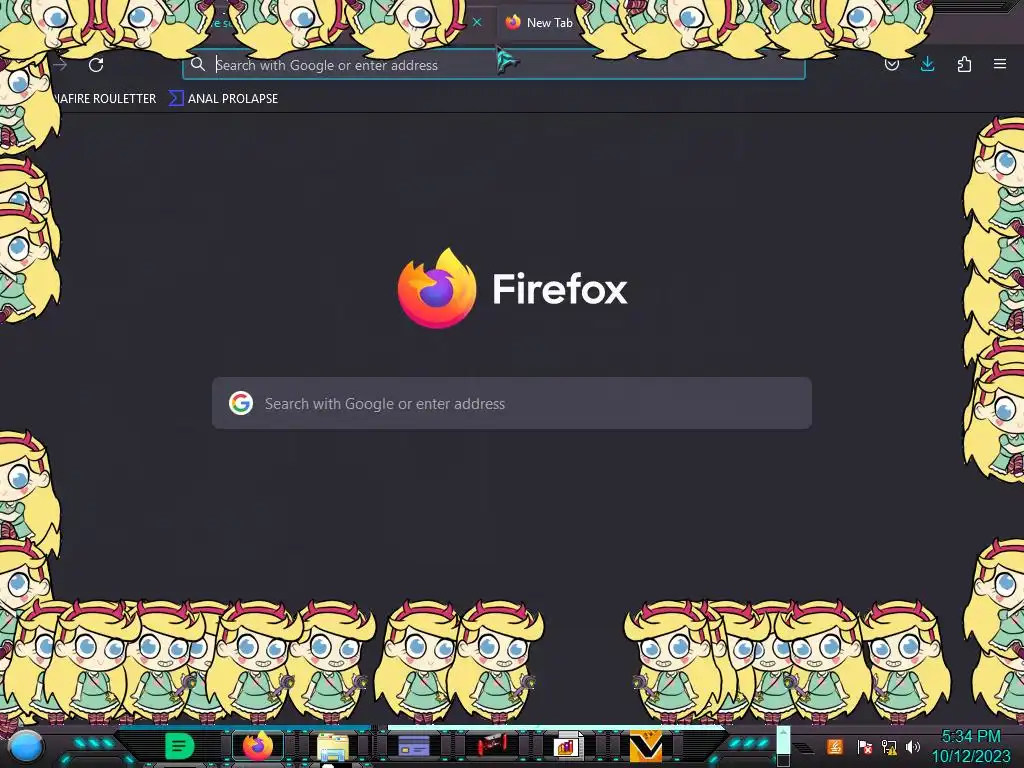The width and height of the screenshot is (1024, 768).
Task: Open the green app in taskbar
Action: 180,746
